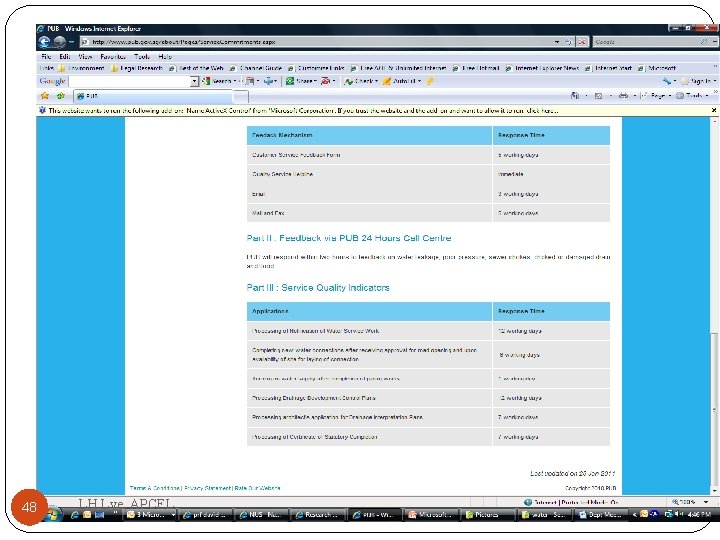Click the Print icon in command bar

click(x=623, y=96)
